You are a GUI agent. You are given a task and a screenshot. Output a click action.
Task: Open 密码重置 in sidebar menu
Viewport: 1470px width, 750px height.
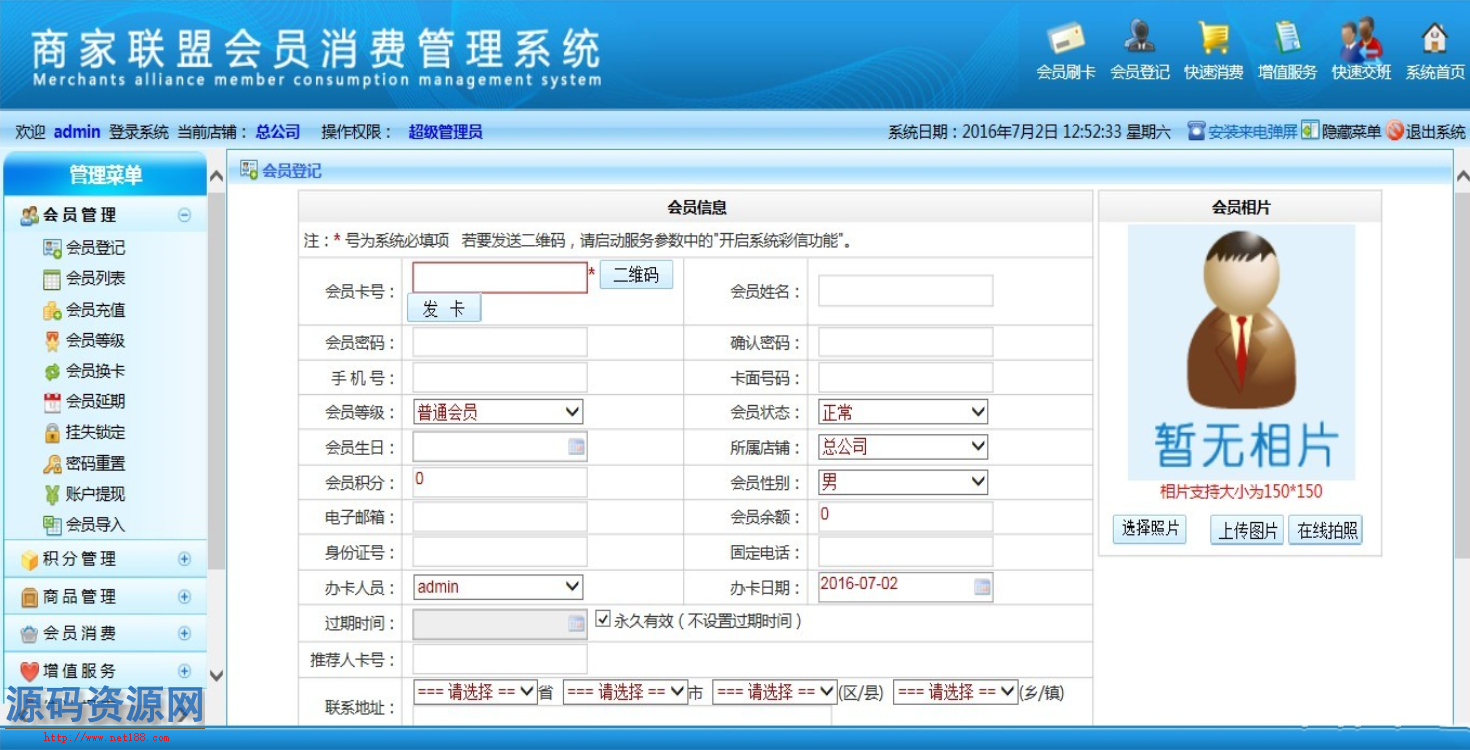[95, 463]
